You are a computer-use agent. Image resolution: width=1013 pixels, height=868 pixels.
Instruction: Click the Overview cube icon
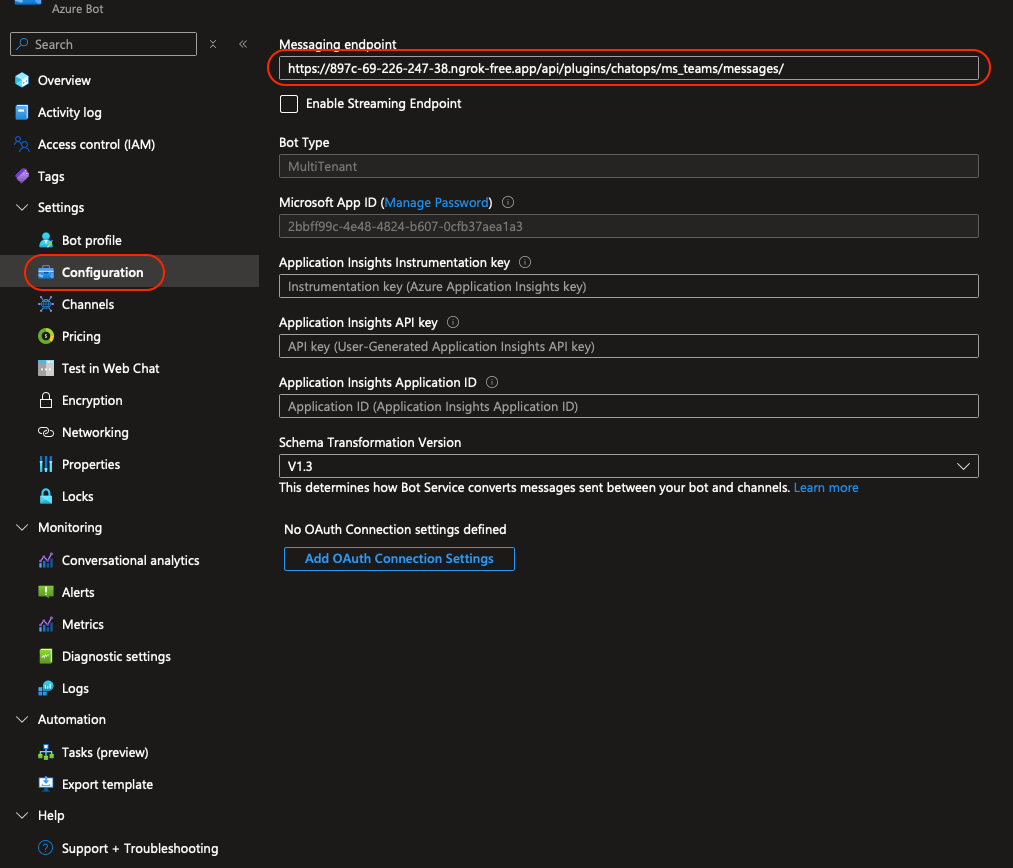(x=22, y=80)
